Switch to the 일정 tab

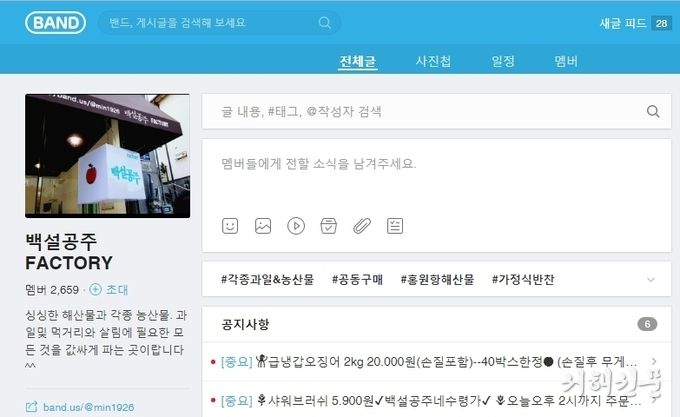click(x=503, y=61)
